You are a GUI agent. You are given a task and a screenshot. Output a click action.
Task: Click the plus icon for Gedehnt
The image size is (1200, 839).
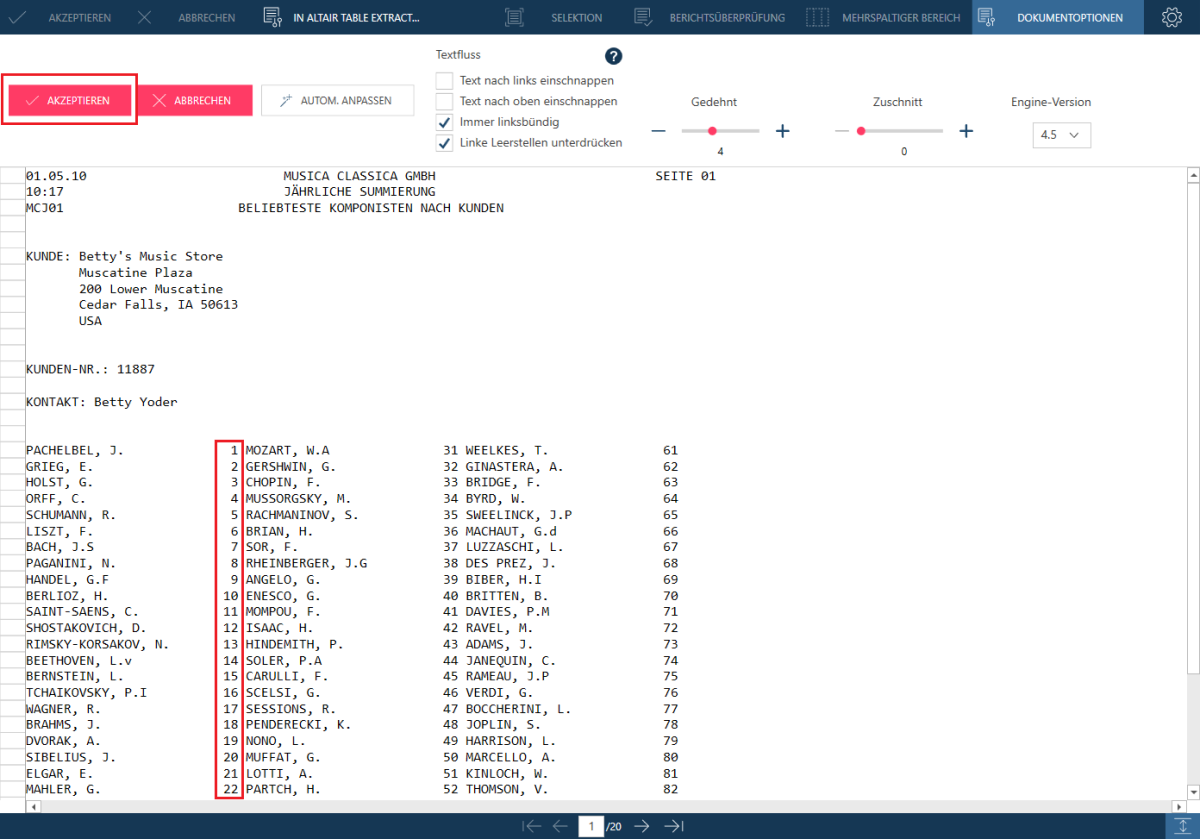(x=783, y=131)
